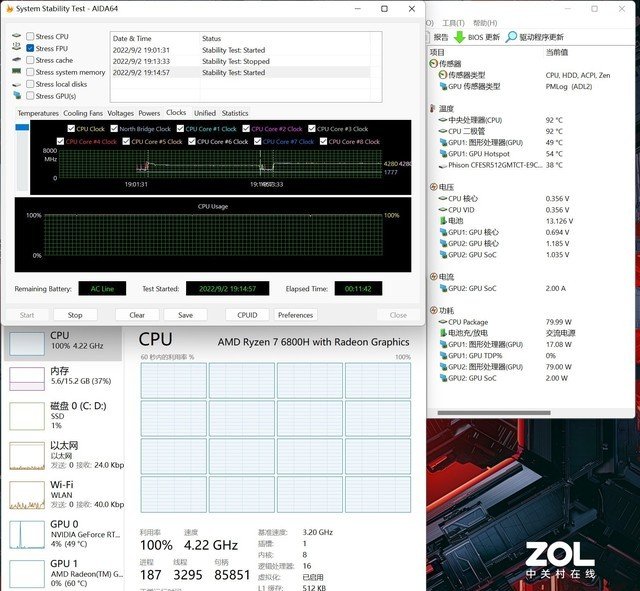Enable the Stress CPU checkbox
The image size is (640, 591).
(30, 36)
